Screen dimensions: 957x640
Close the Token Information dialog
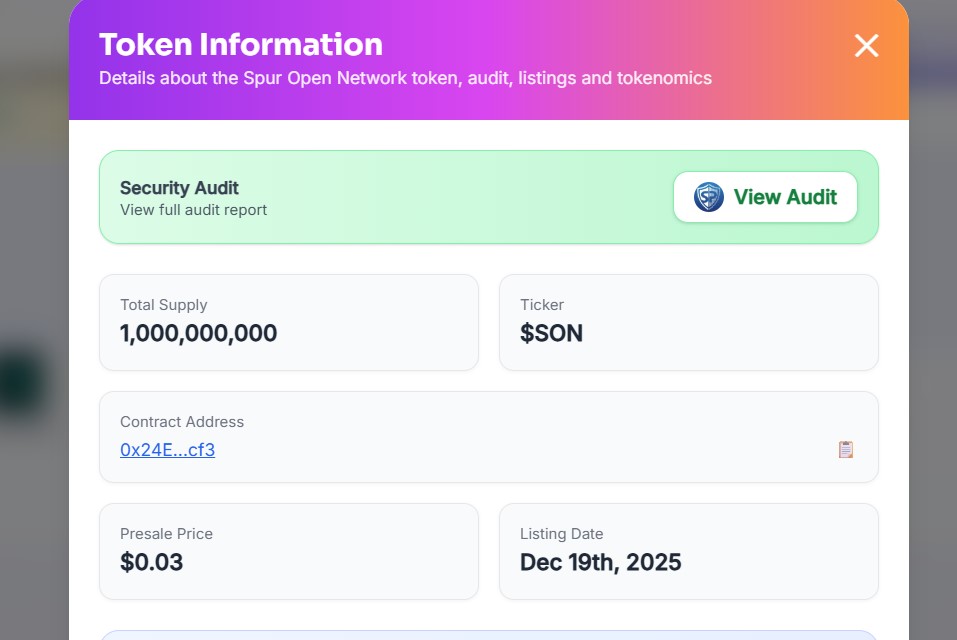click(866, 46)
